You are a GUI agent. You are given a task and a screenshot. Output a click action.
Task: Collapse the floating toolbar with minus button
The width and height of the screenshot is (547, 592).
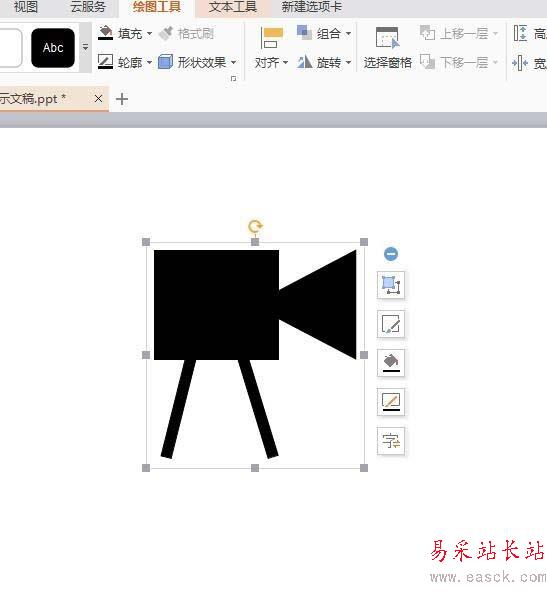coord(391,254)
